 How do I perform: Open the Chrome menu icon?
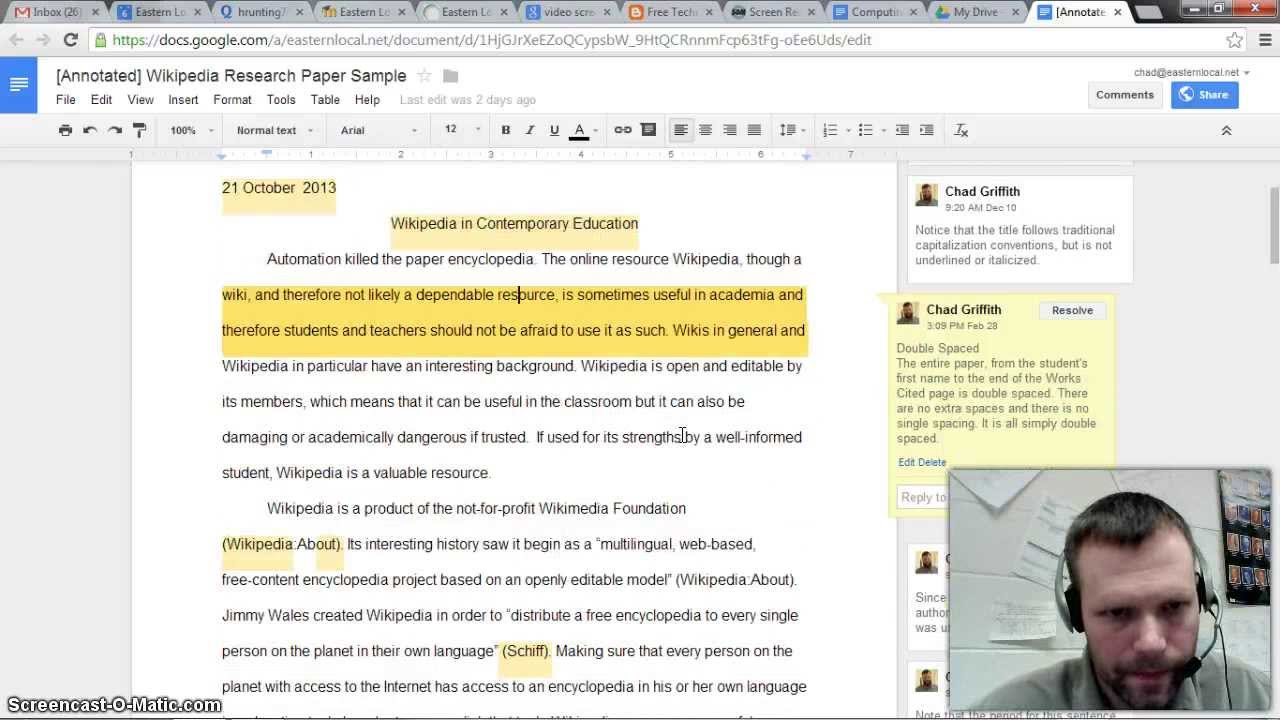[x=1265, y=40]
